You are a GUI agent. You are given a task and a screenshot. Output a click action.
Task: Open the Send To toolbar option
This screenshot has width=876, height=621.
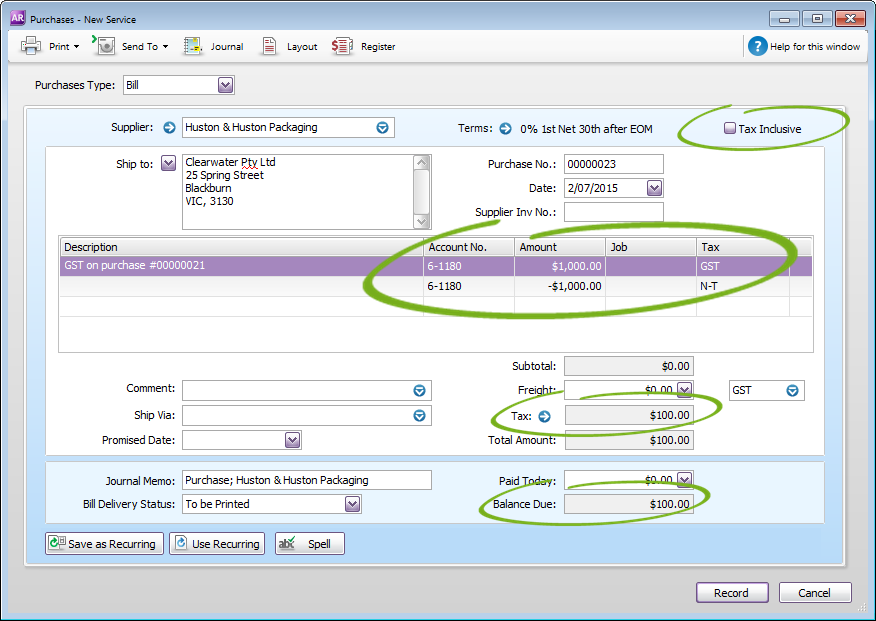click(x=105, y=46)
